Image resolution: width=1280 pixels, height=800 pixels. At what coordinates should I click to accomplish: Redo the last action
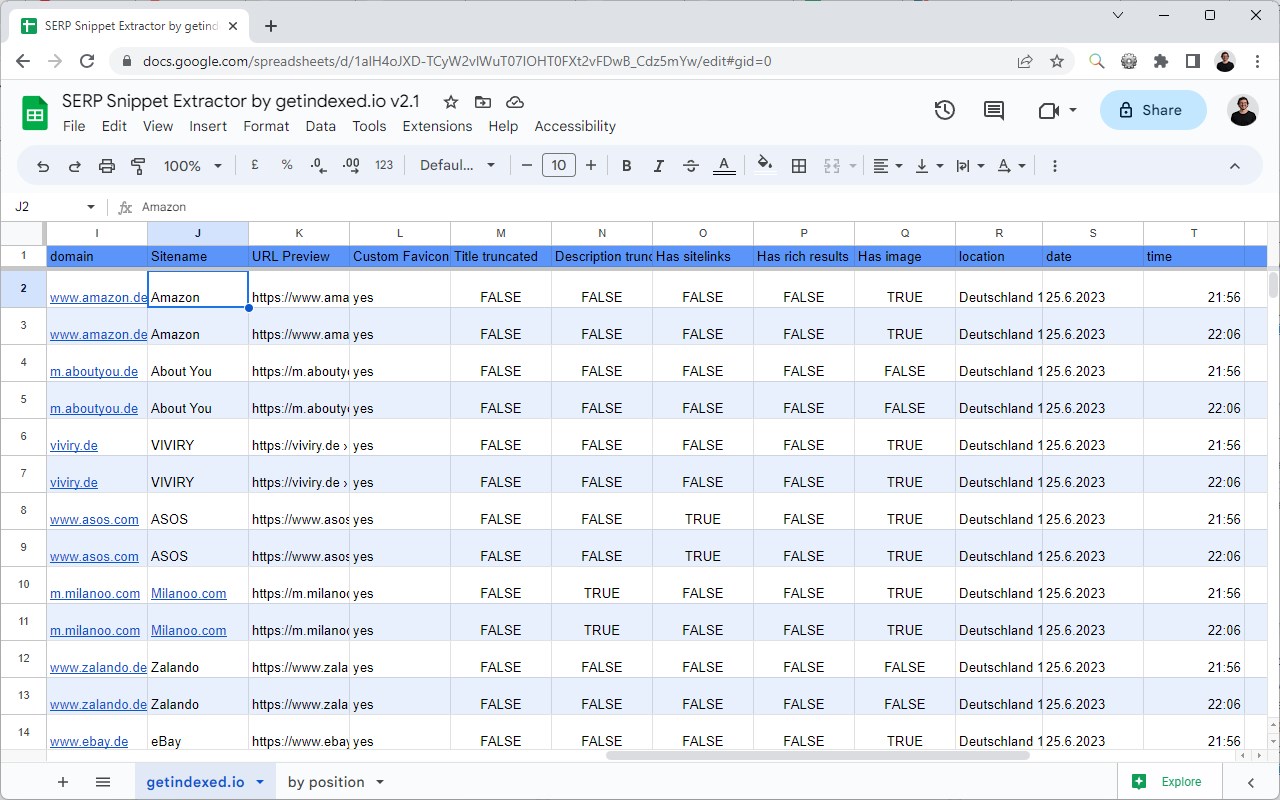click(75, 166)
